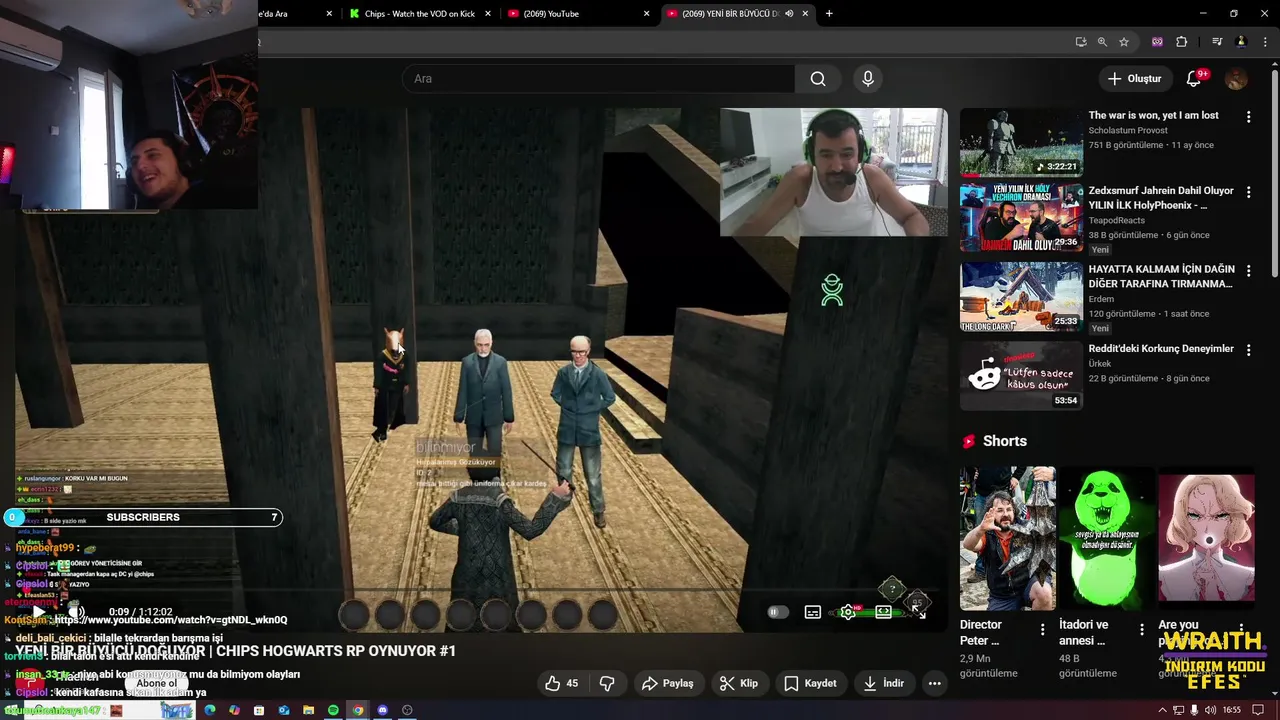Bookmark this page with star icon
Image resolution: width=1280 pixels, height=720 pixels.
(x=1124, y=42)
